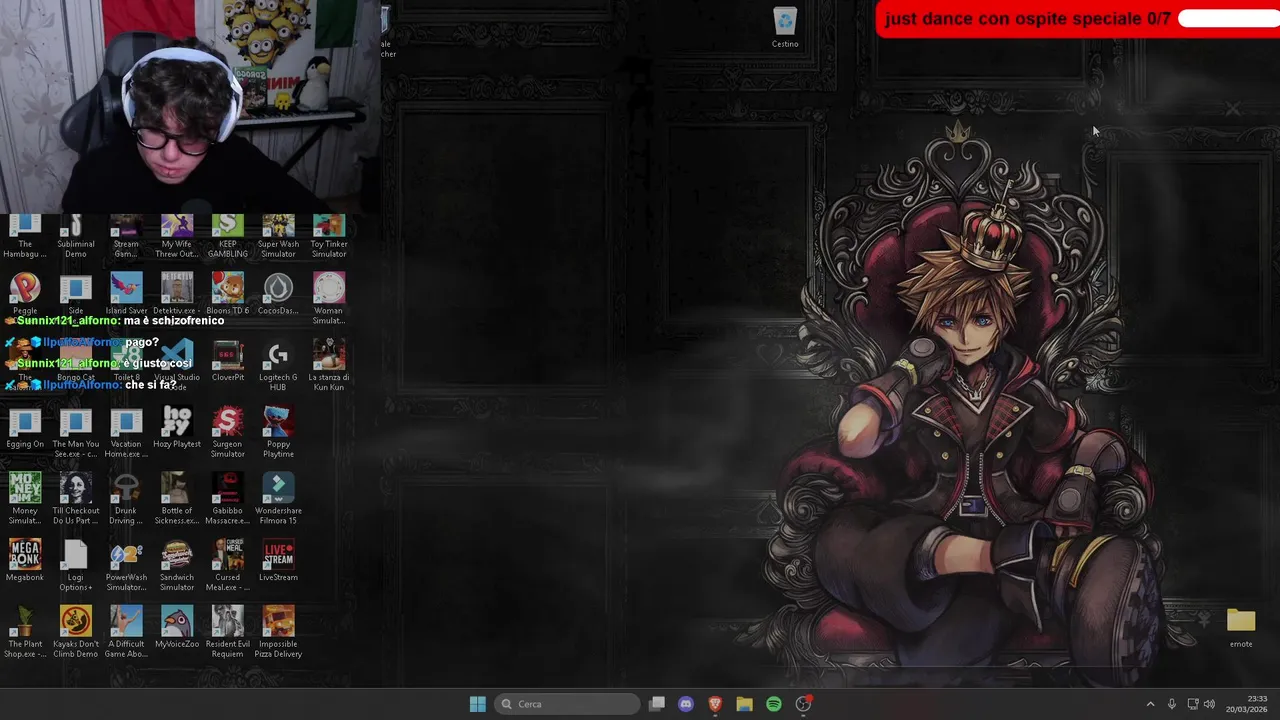Launch Cursed Meal.exe shortcut
This screenshot has height=720, width=1280.
tap(228, 566)
